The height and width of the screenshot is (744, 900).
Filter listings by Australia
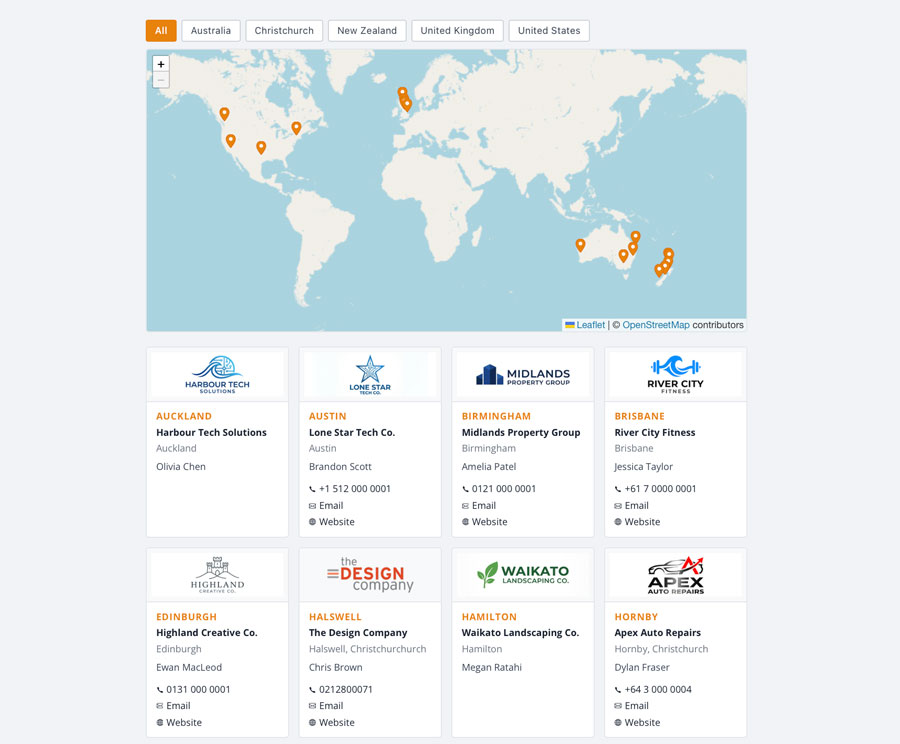211,31
